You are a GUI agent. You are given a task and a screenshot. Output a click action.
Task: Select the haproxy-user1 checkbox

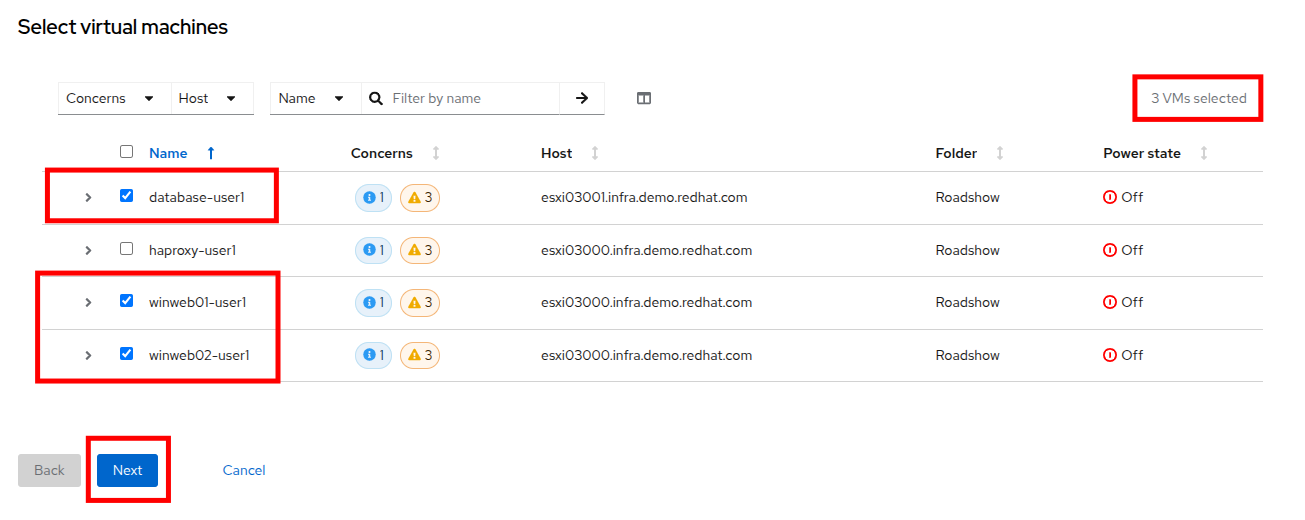[126, 249]
